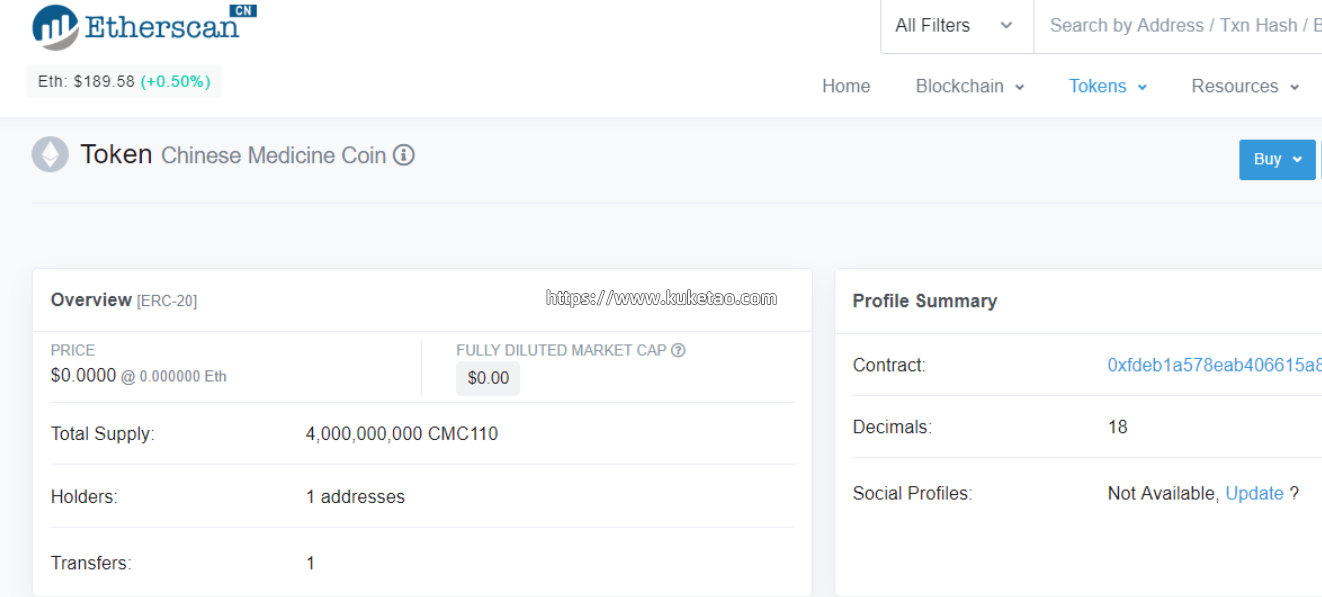Click the Eth price badge
Image resolution: width=1322 pixels, height=597 pixels.
pyautogui.click(x=124, y=81)
